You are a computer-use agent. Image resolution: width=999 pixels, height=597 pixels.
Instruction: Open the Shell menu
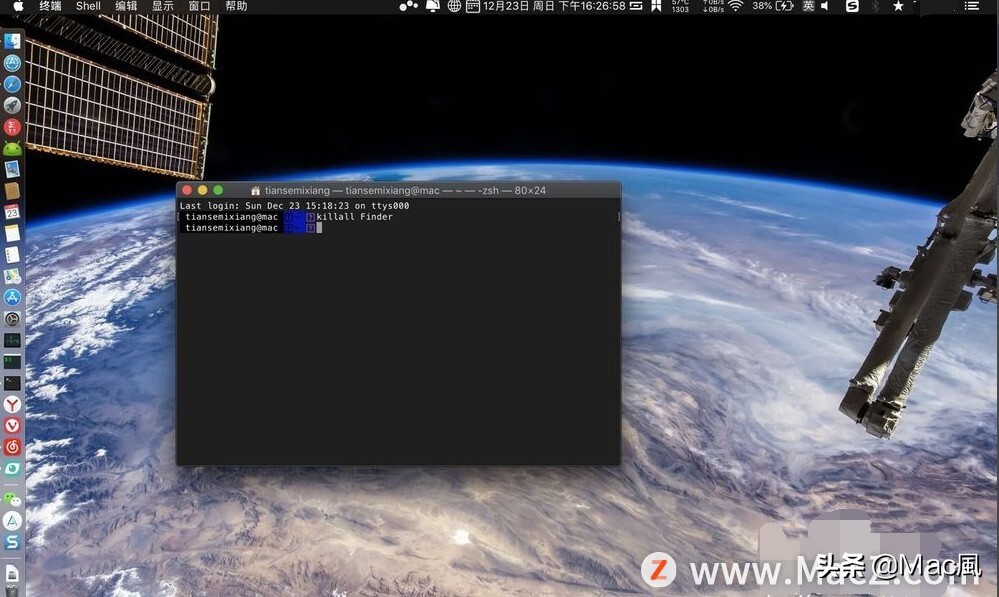[88, 6]
